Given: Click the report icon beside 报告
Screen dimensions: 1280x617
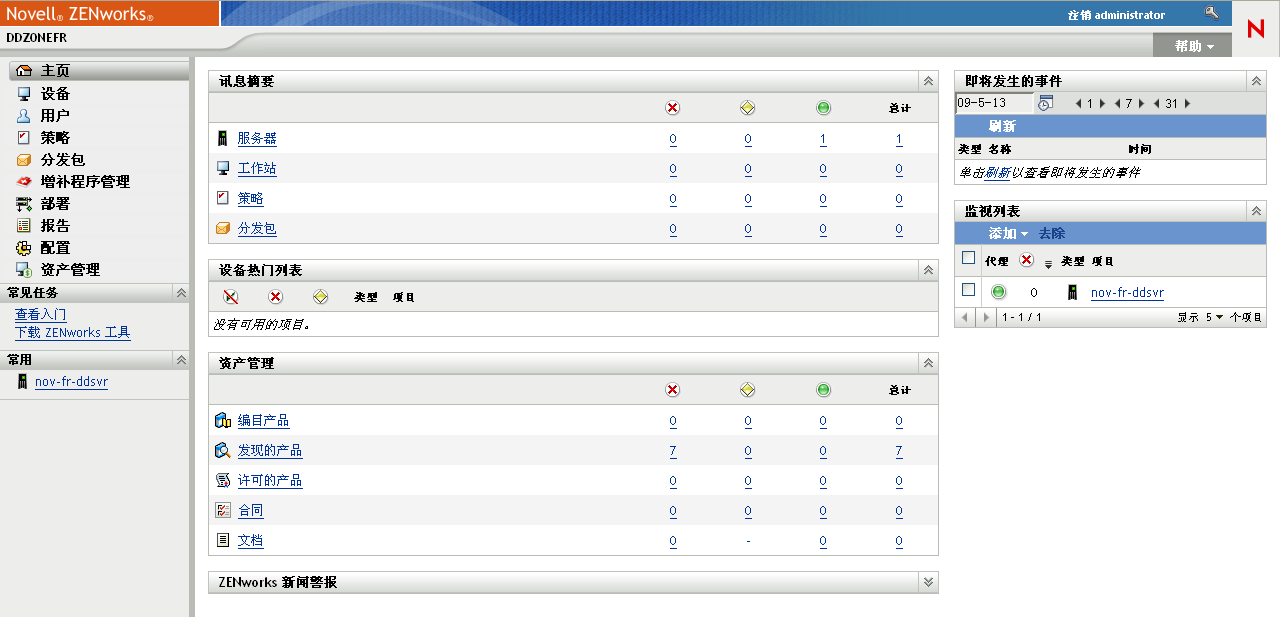Looking at the screenshot, I should [x=25, y=225].
